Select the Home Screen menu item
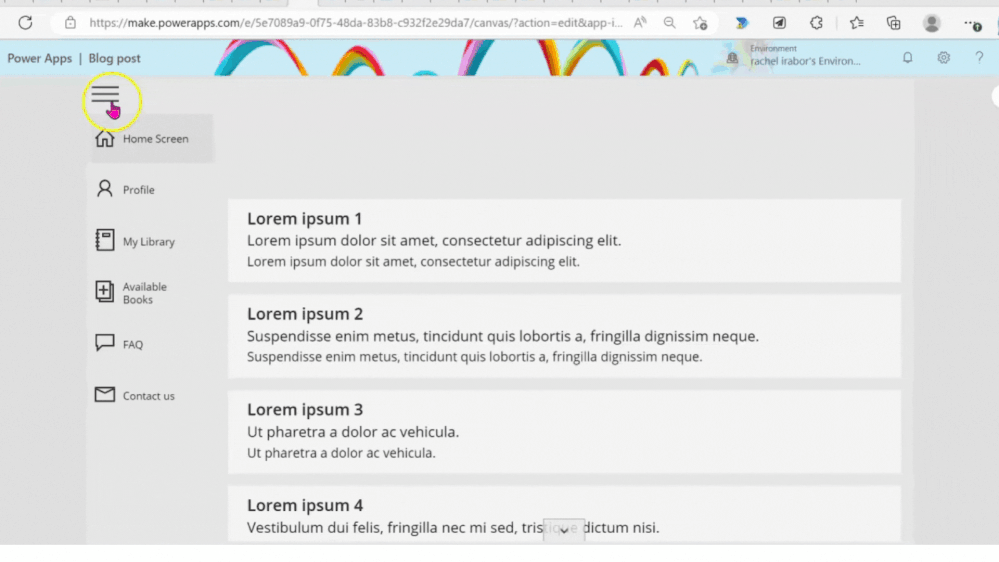This screenshot has height=562, width=999. click(152, 138)
